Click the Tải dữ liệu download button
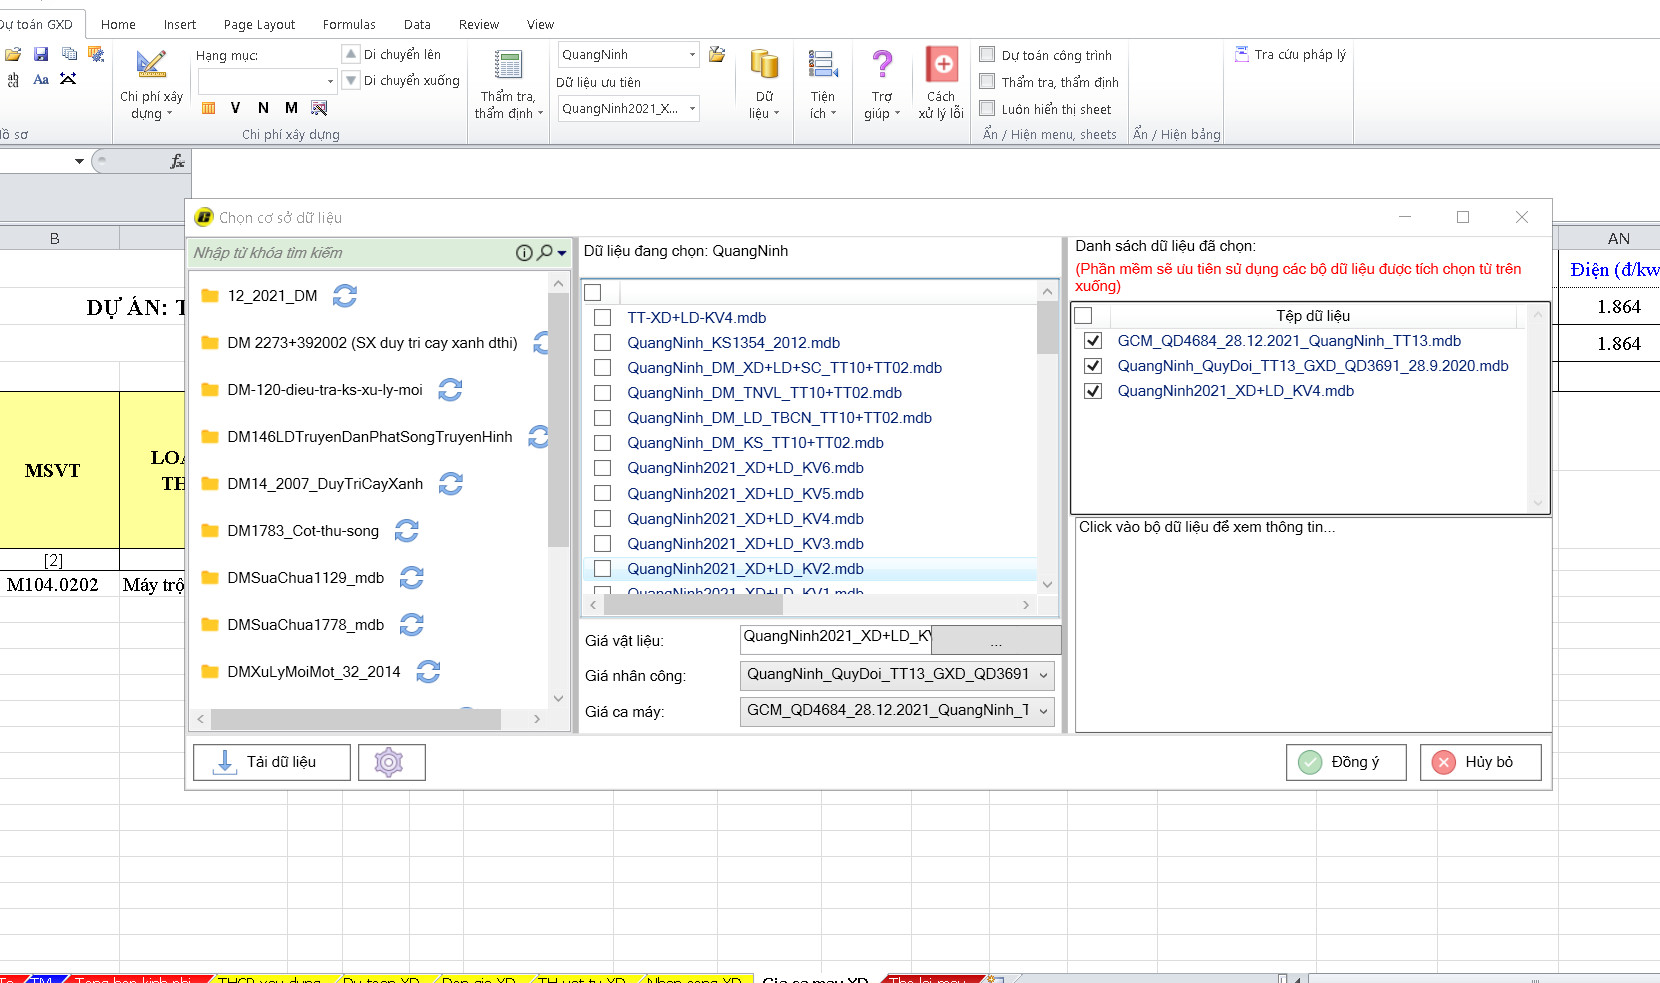The height and width of the screenshot is (983, 1660). pos(271,763)
